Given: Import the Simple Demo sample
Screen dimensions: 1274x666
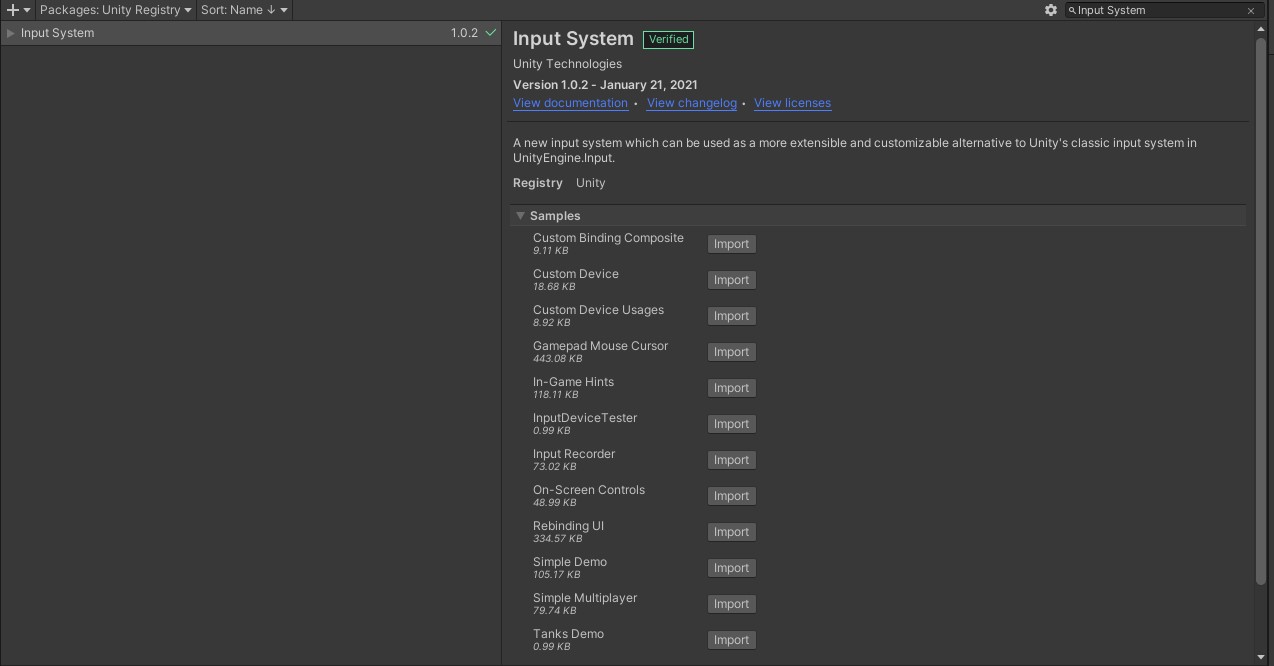Looking at the screenshot, I should tap(731, 568).
